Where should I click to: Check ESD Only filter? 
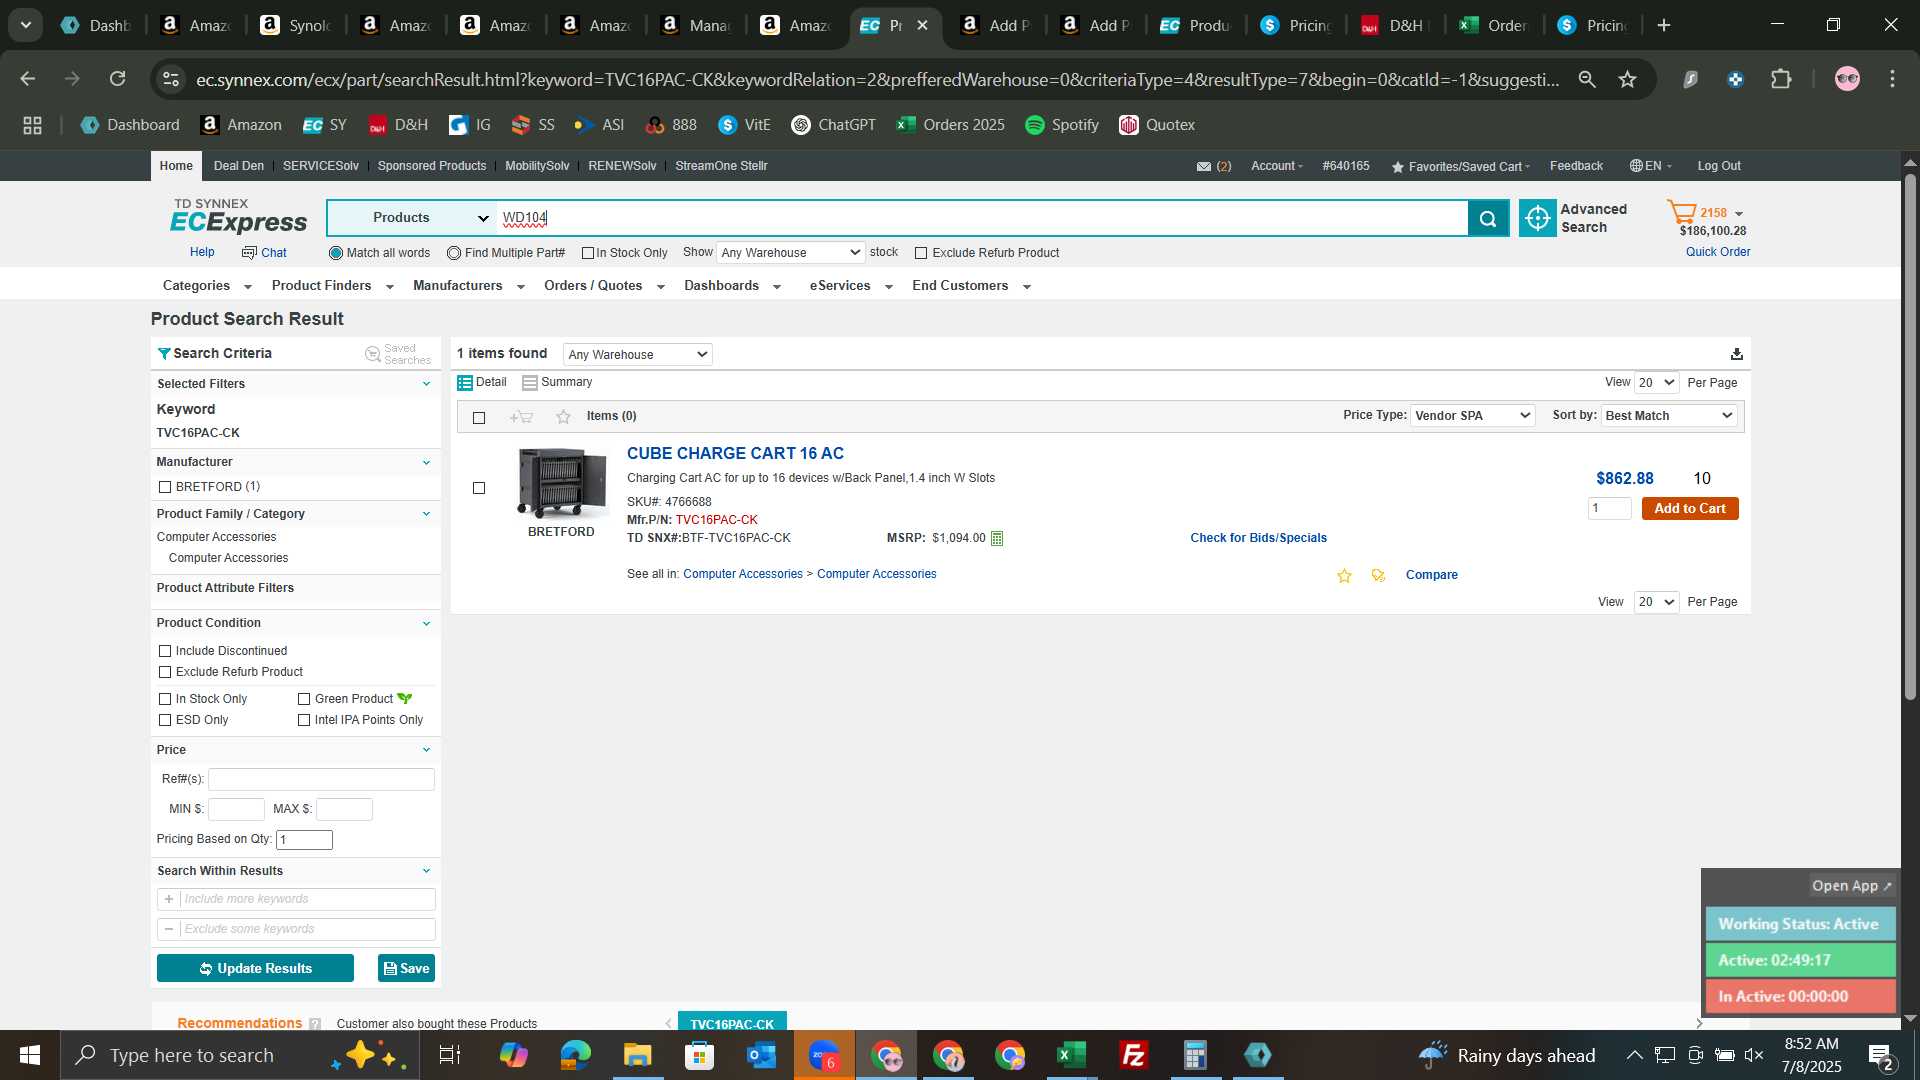click(165, 720)
